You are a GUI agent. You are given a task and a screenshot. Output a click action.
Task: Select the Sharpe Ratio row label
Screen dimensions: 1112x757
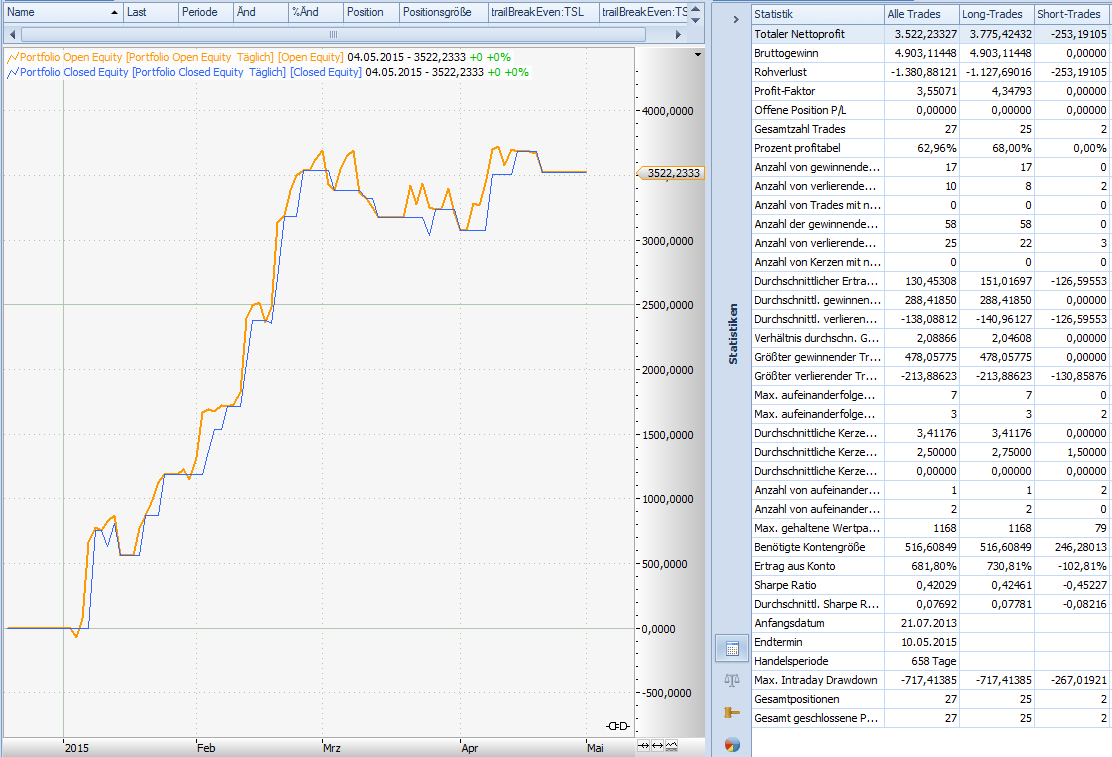point(785,585)
